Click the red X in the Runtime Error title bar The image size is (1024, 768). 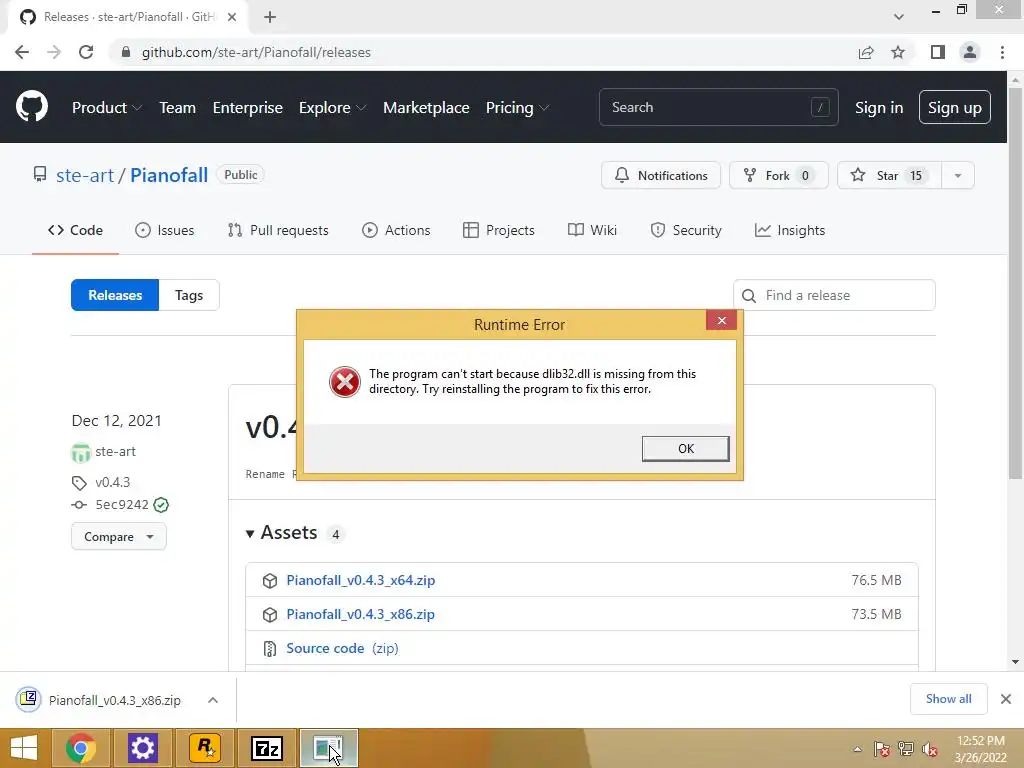[722, 320]
